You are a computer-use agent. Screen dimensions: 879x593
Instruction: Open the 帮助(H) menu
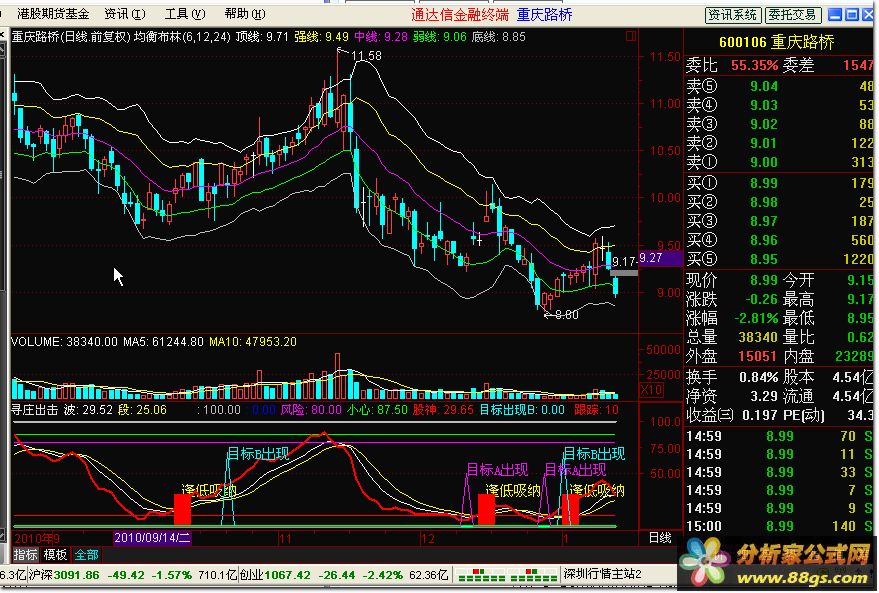pos(245,13)
